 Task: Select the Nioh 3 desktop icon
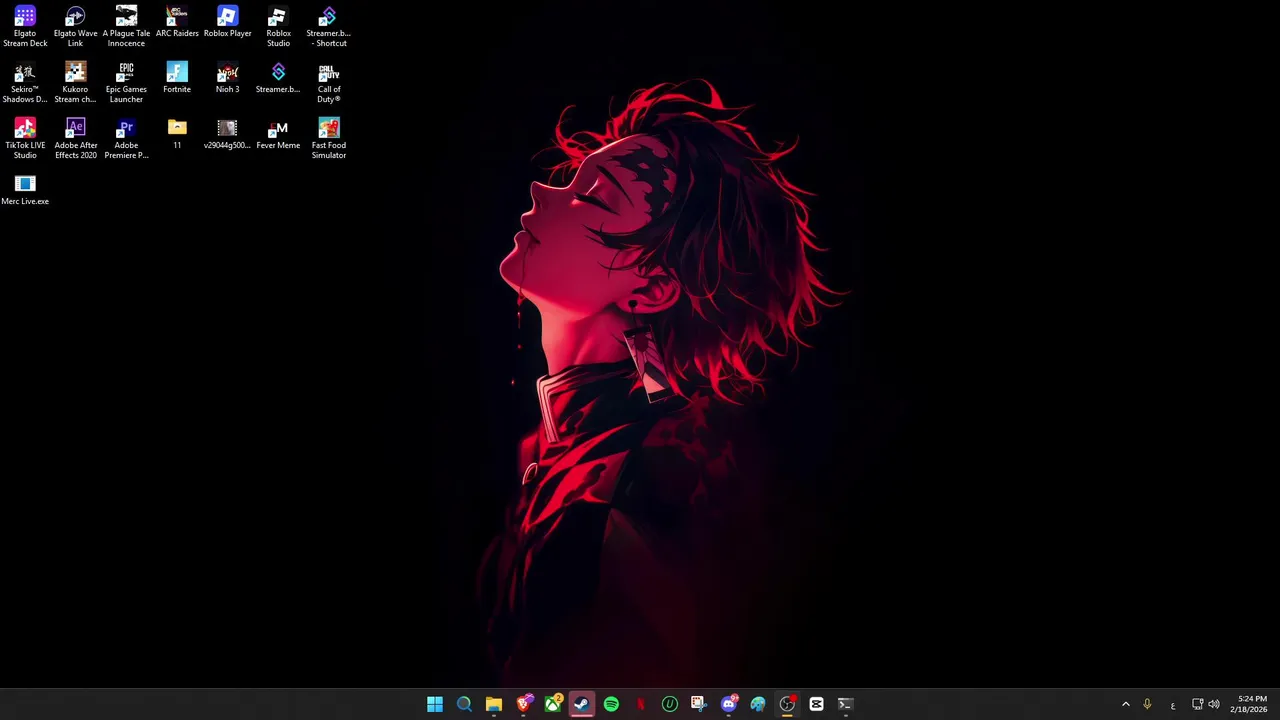coord(228,78)
